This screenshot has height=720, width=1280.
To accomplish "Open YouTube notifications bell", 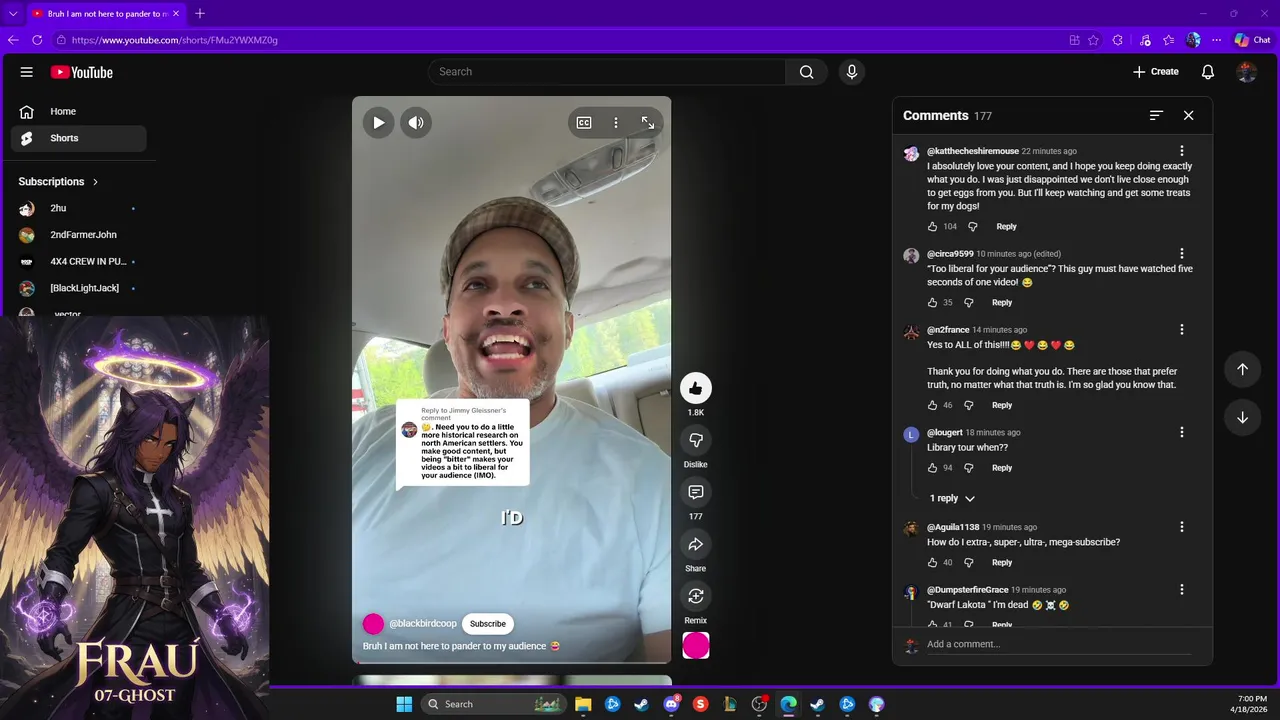I will [1208, 72].
